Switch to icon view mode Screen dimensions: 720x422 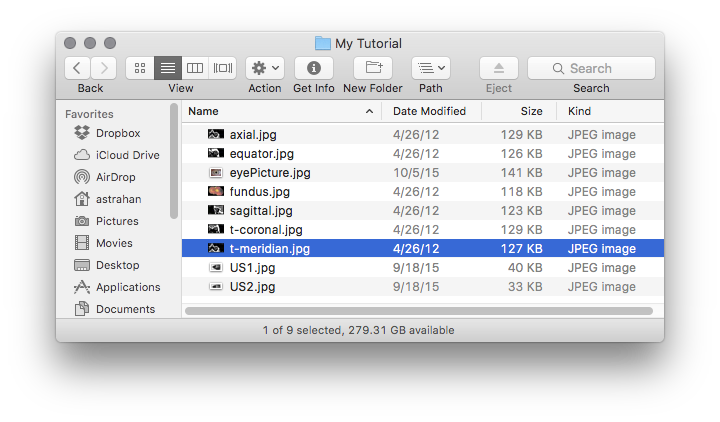click(x=140, y=68)
